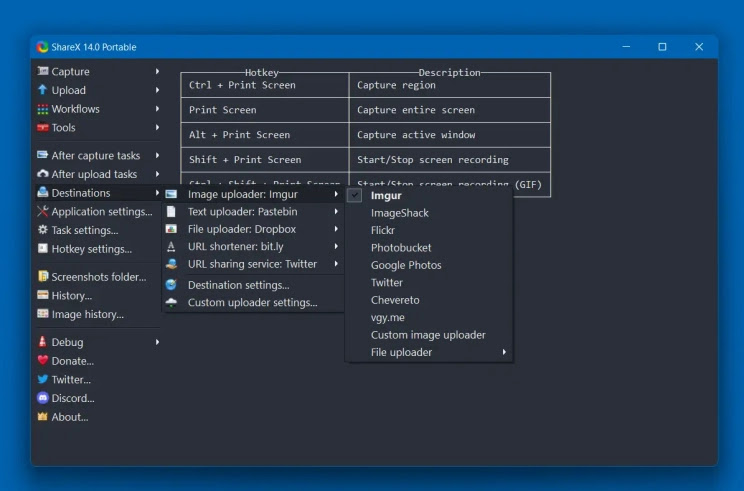Viewport: 744px width, 491px height.
Task: Expand the Upload submenu arrow
Action: [157, 90]
